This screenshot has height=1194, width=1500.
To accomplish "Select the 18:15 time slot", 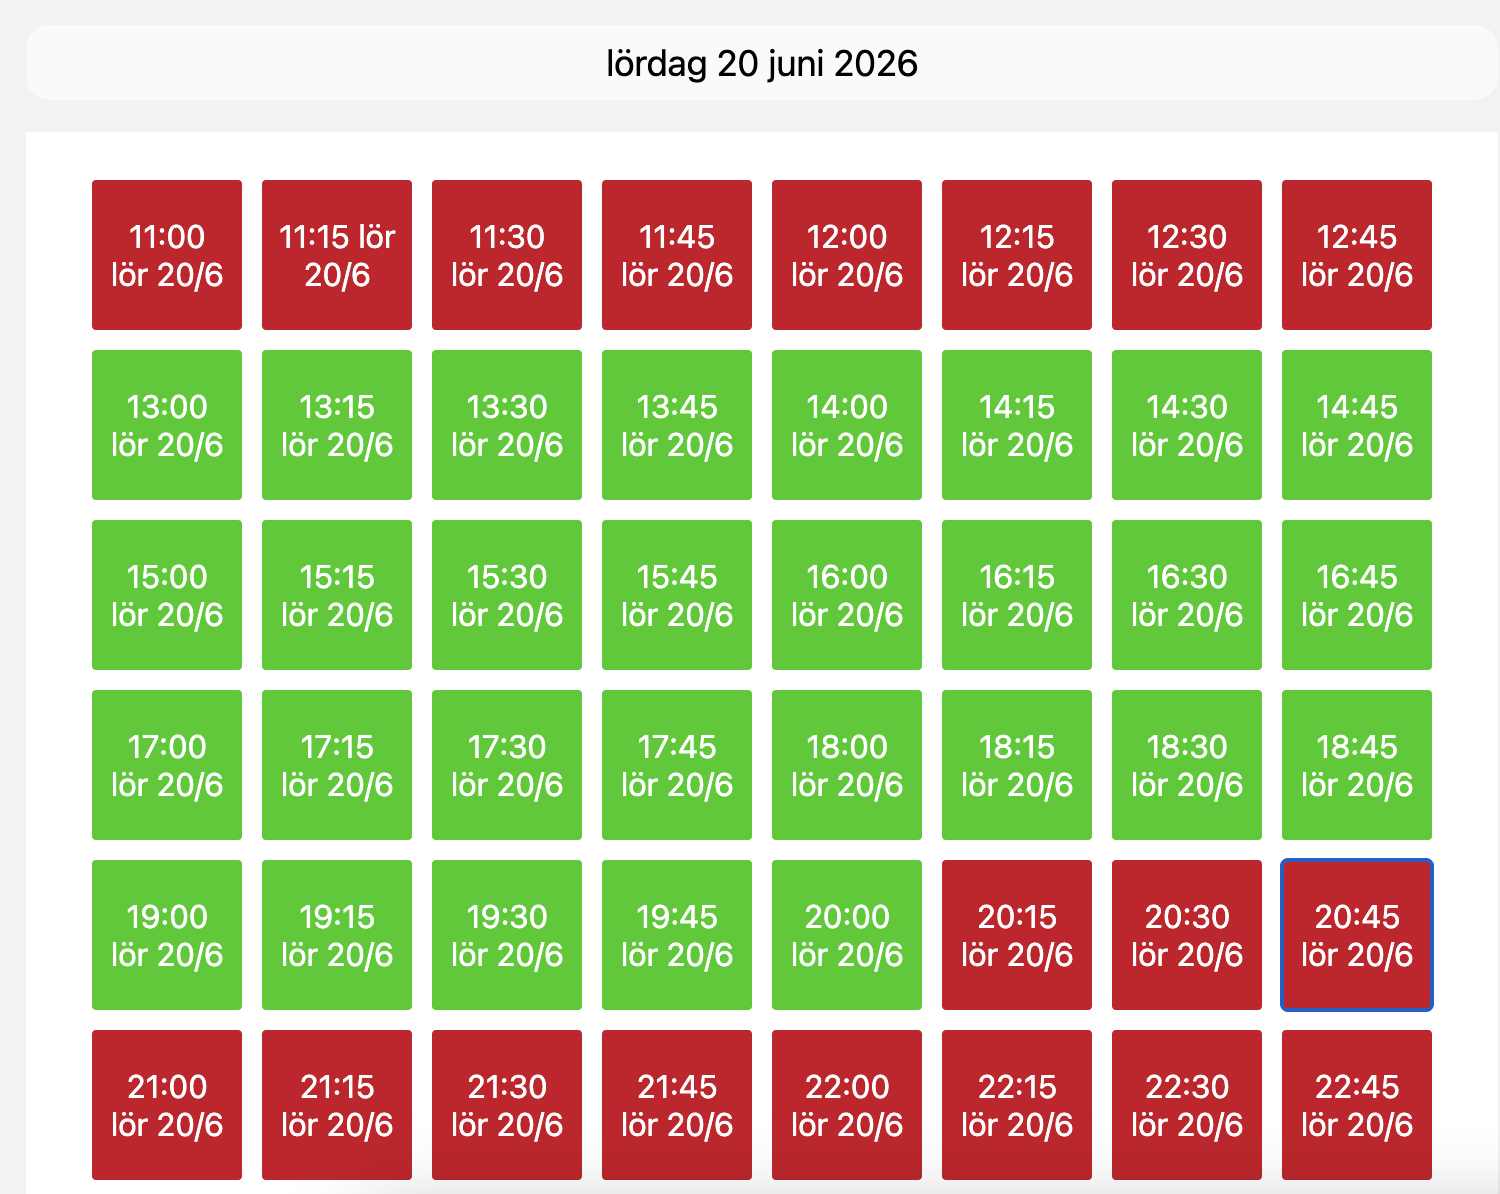I will tap(1017, 765).
